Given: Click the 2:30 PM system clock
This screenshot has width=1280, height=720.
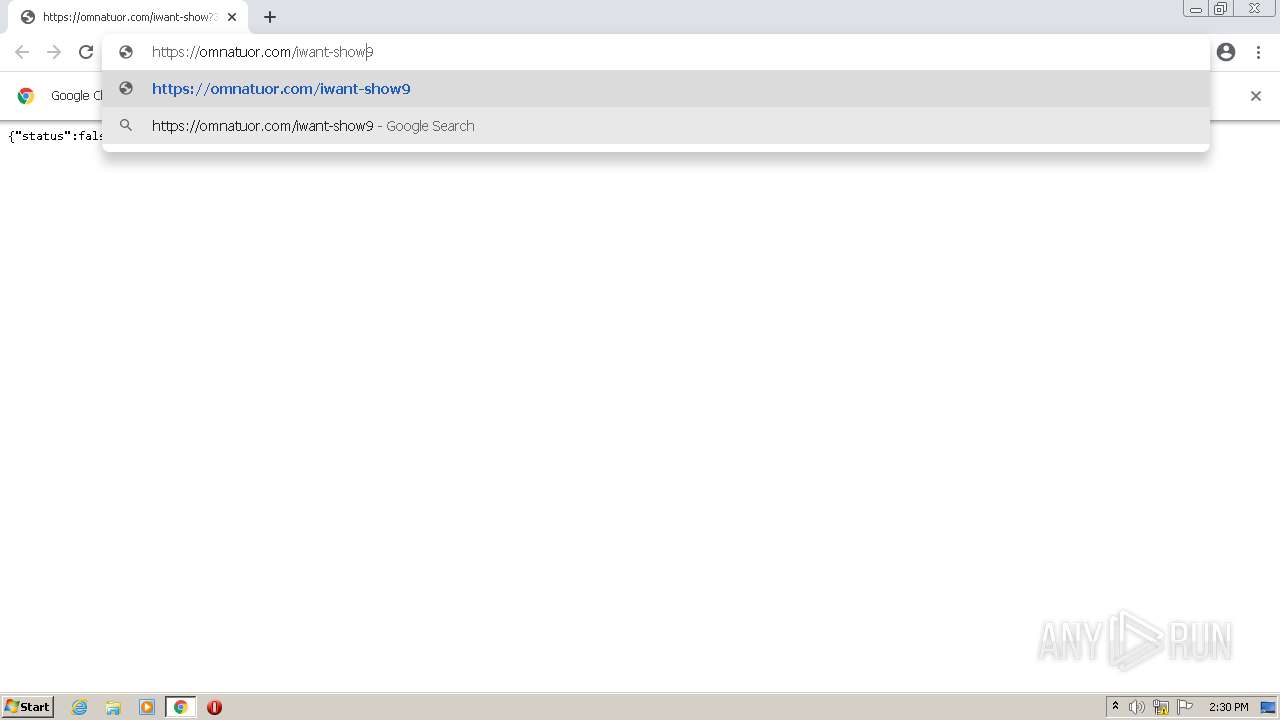Looking at the screenshot, I should point(1228,707).
